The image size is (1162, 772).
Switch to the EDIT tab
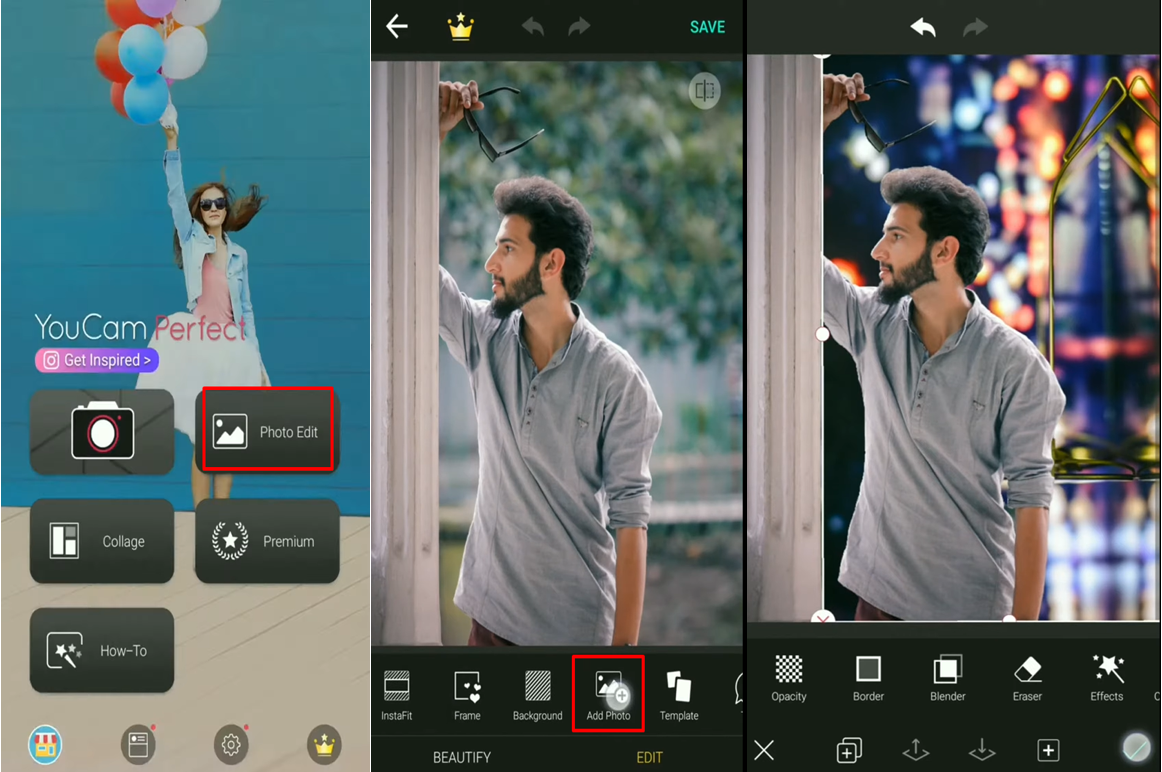pyautogui.click(x=649, y=757)
